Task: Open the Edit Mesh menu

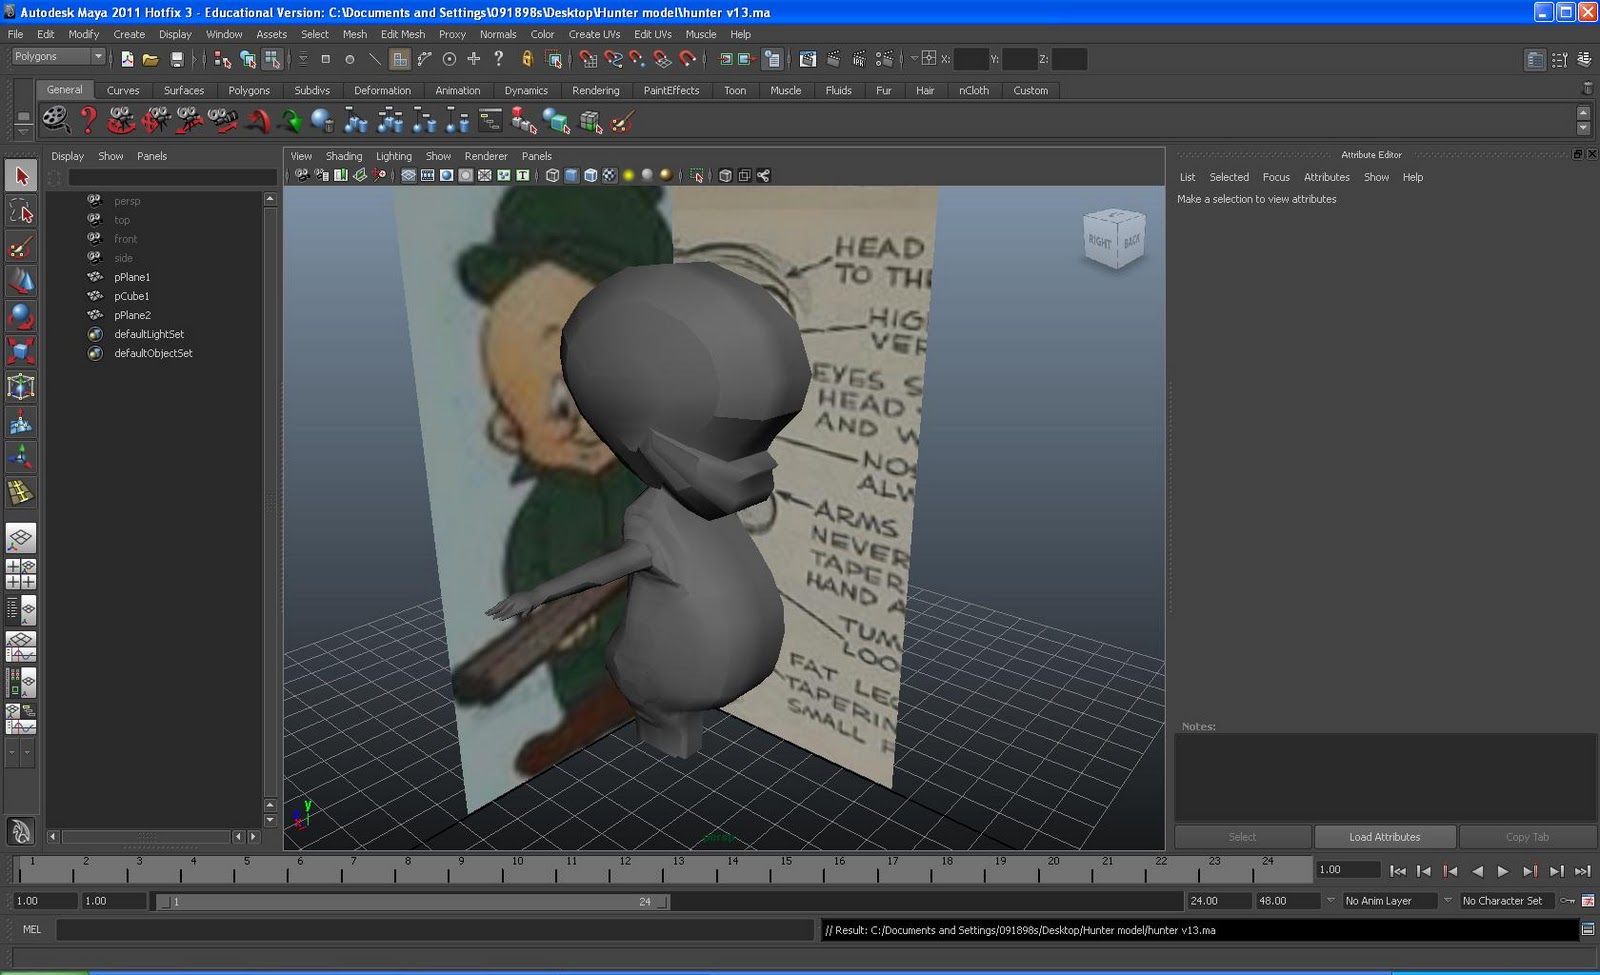Action: pyautogui.click(x=402, y=34)
